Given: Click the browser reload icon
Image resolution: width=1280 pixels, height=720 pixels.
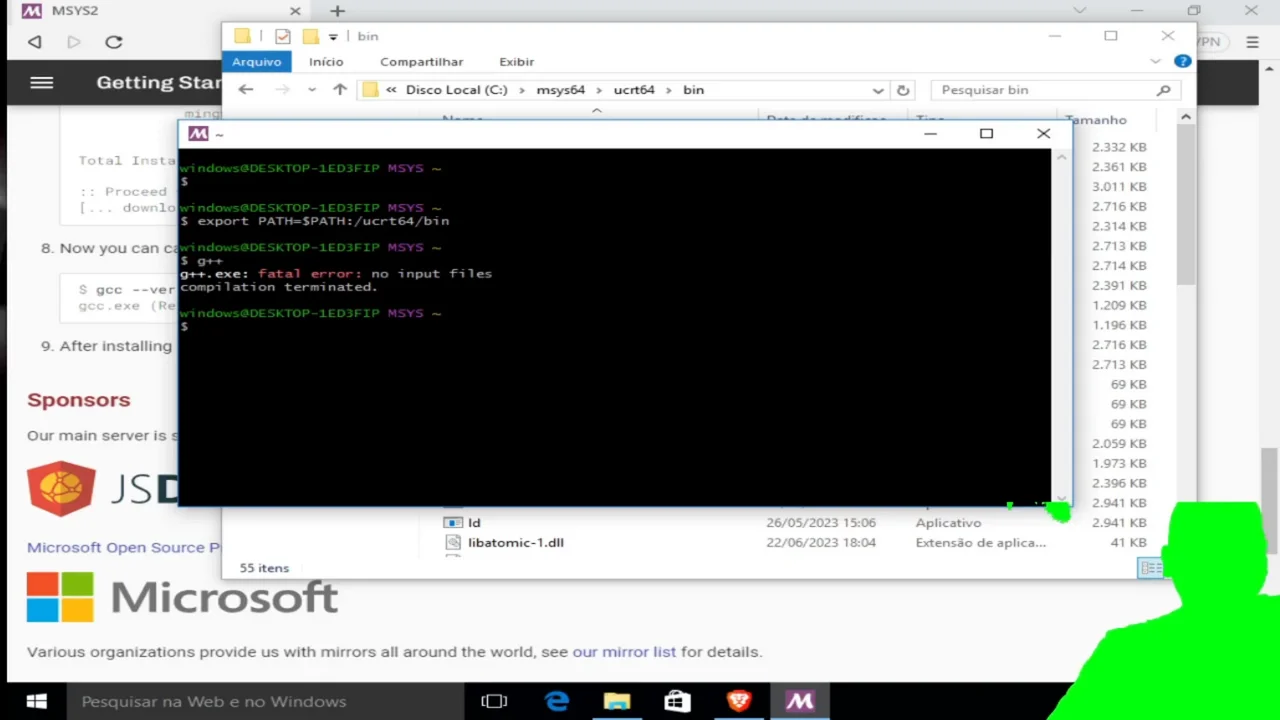Looking at the screenshot, I should tap(114, 42).
